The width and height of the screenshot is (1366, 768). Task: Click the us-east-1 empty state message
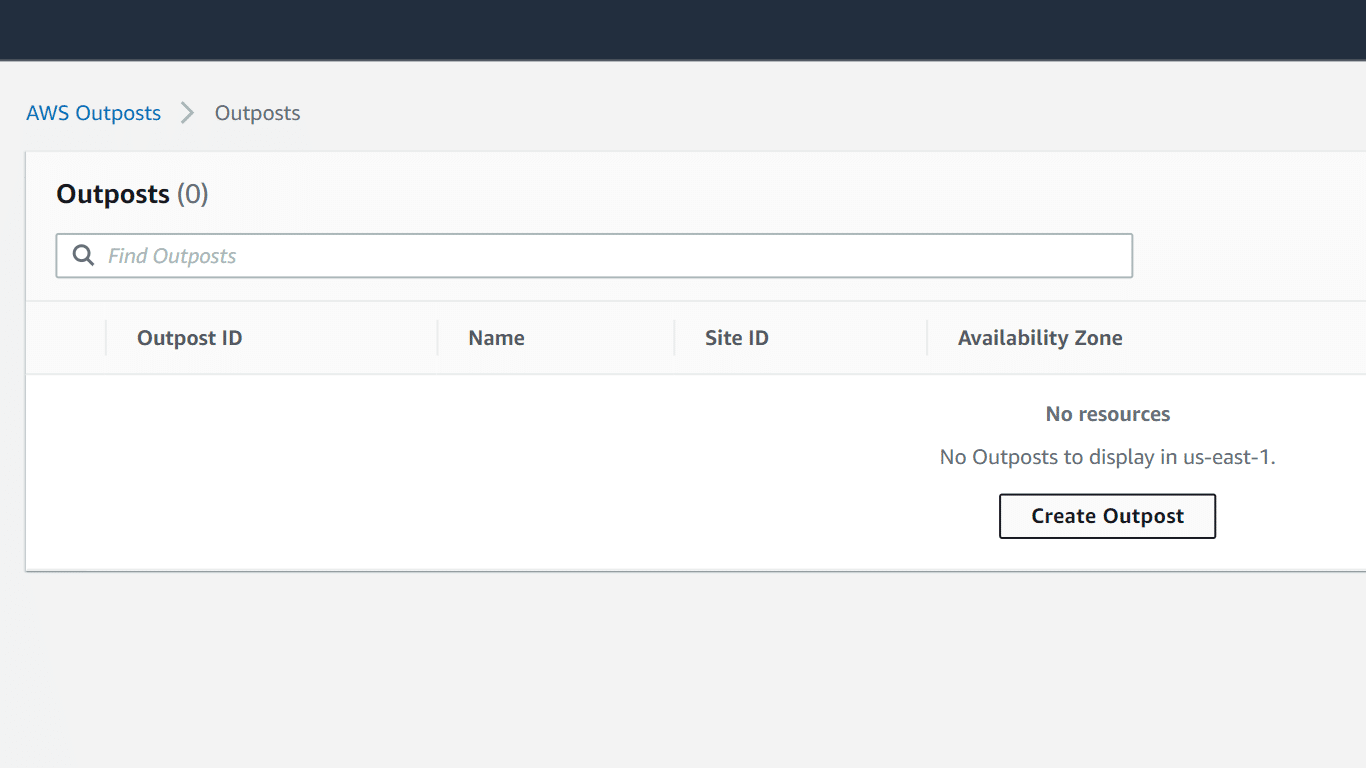1107,456
